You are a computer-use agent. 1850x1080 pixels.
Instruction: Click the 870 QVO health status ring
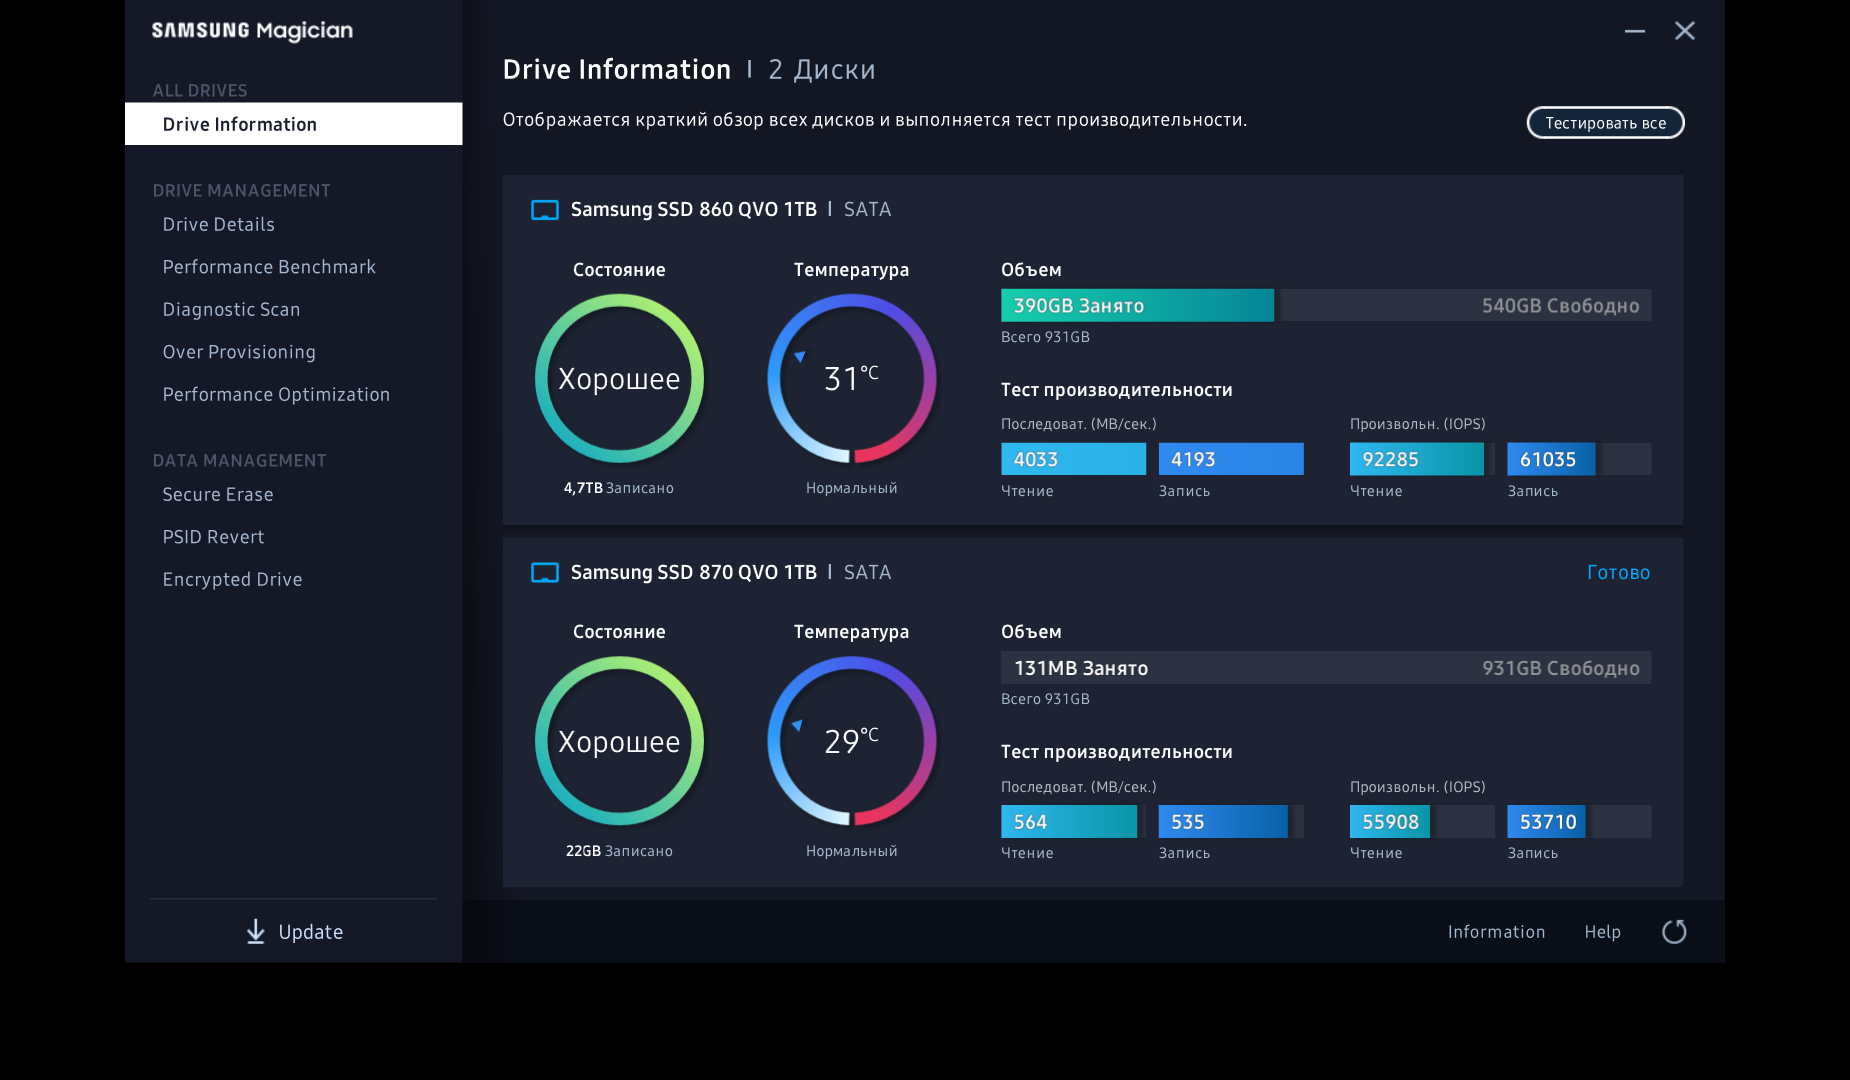point(619,741)
